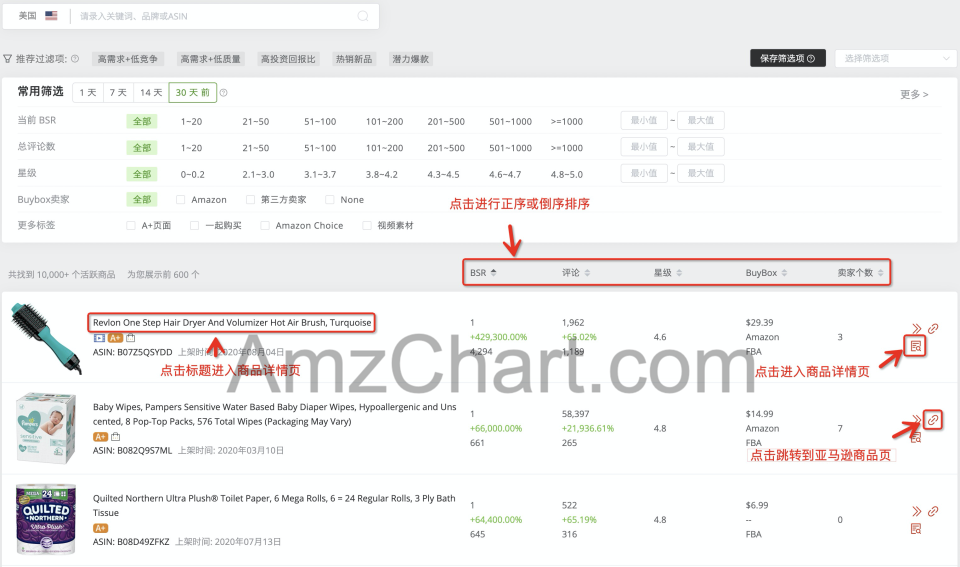The image size is (960, 567).
Task: Click video badge icon under Revlon title
Action: [99, 337]
